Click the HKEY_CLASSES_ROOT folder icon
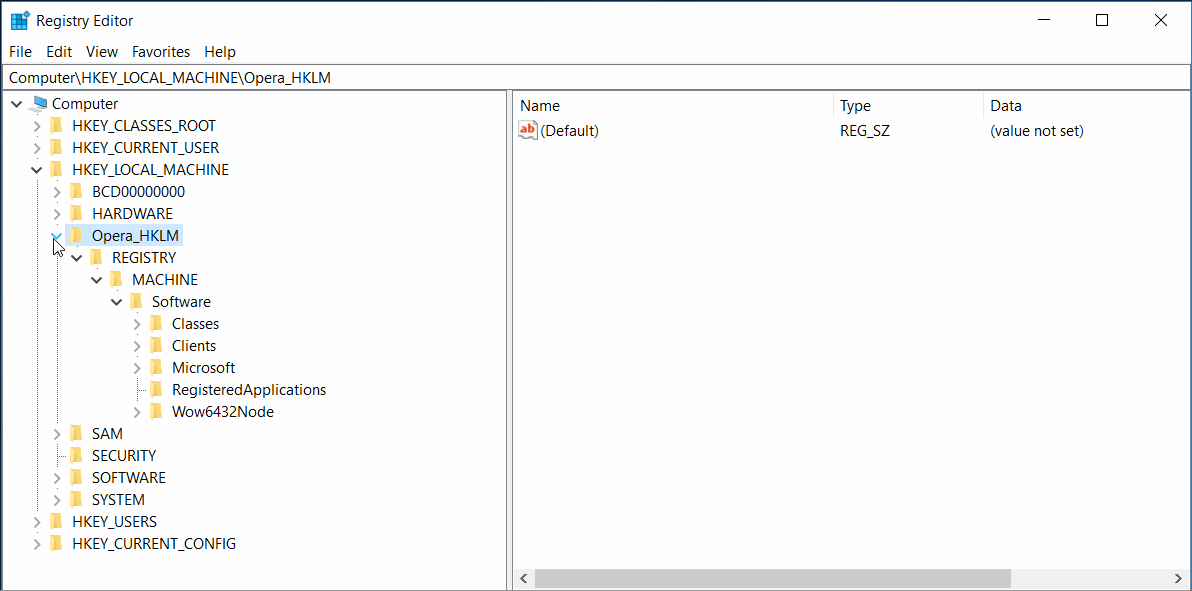The image size is (1192, 591). 55,126
